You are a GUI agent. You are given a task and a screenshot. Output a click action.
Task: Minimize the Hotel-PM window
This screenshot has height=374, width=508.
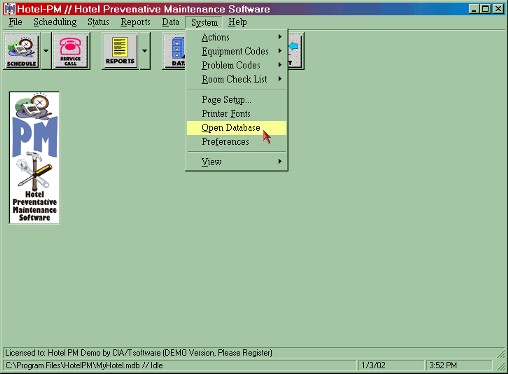click(x=474, y=9)
